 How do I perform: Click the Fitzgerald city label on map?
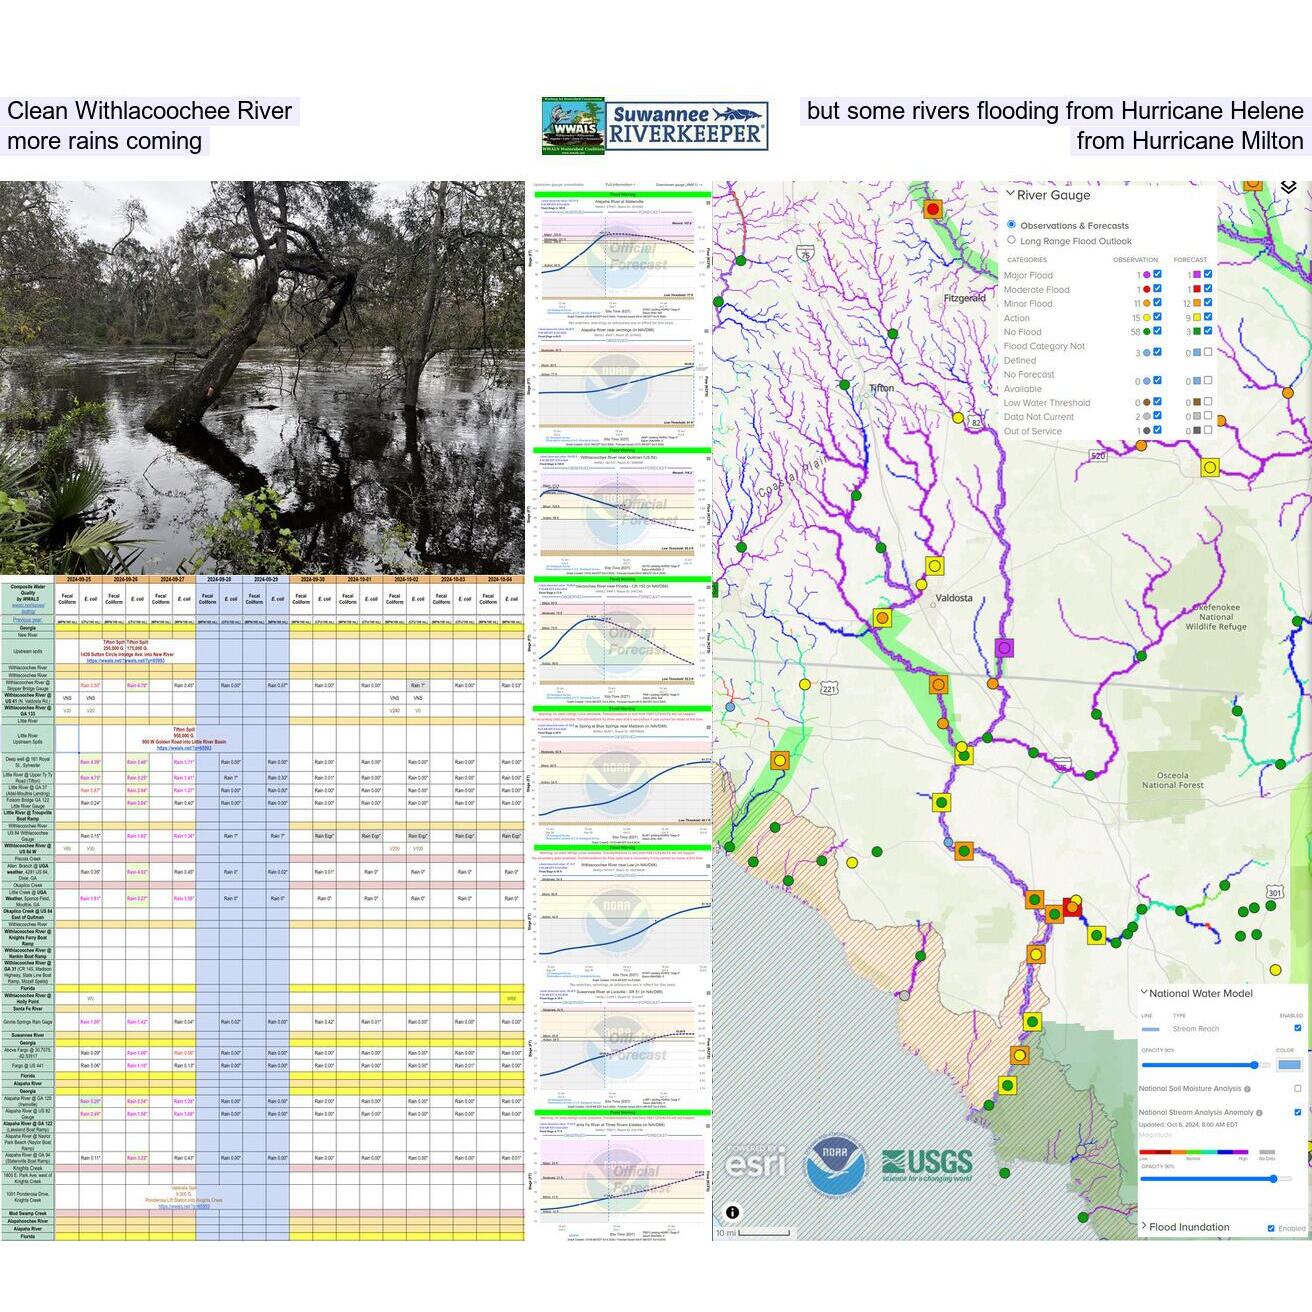tap(965, 298)
